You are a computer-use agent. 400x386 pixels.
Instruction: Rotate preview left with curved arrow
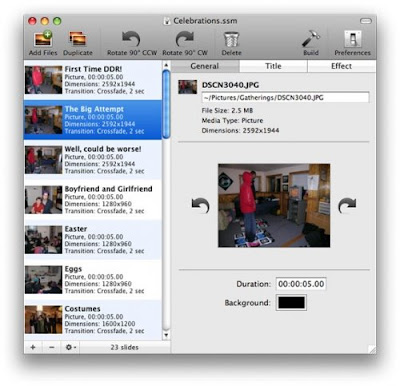201,205
